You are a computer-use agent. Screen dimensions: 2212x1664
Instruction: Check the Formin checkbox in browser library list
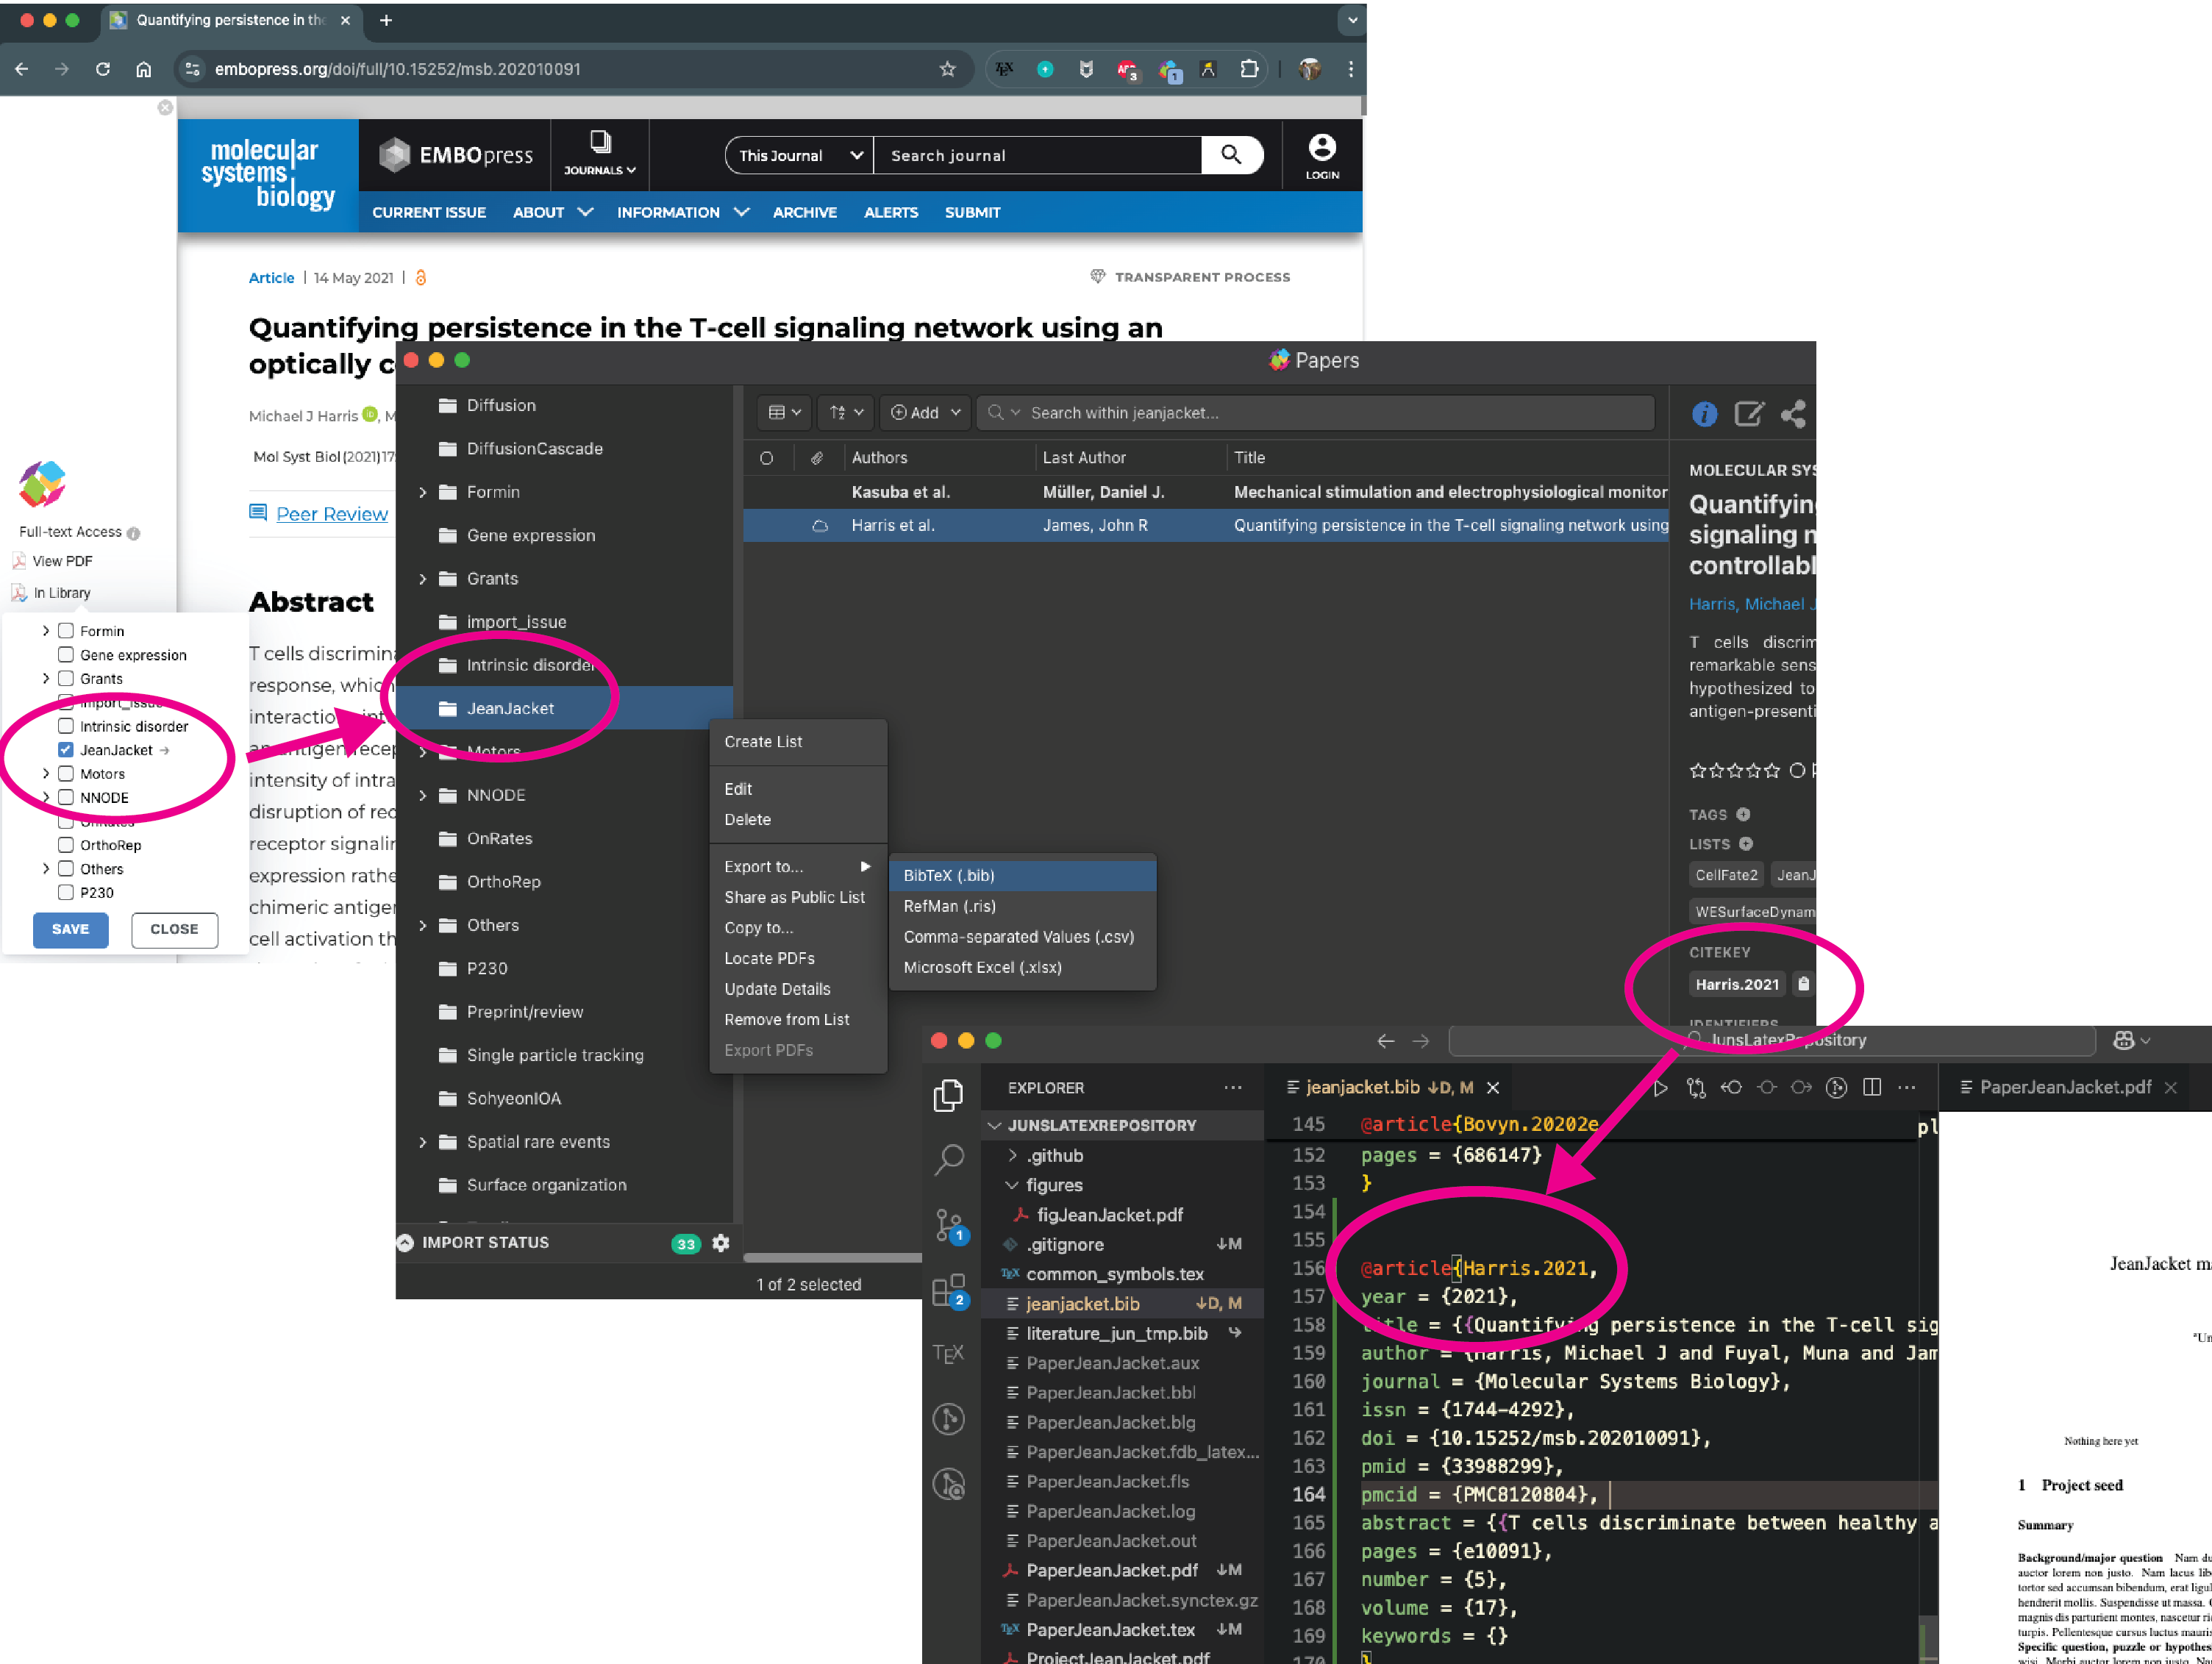click(66, 631)
